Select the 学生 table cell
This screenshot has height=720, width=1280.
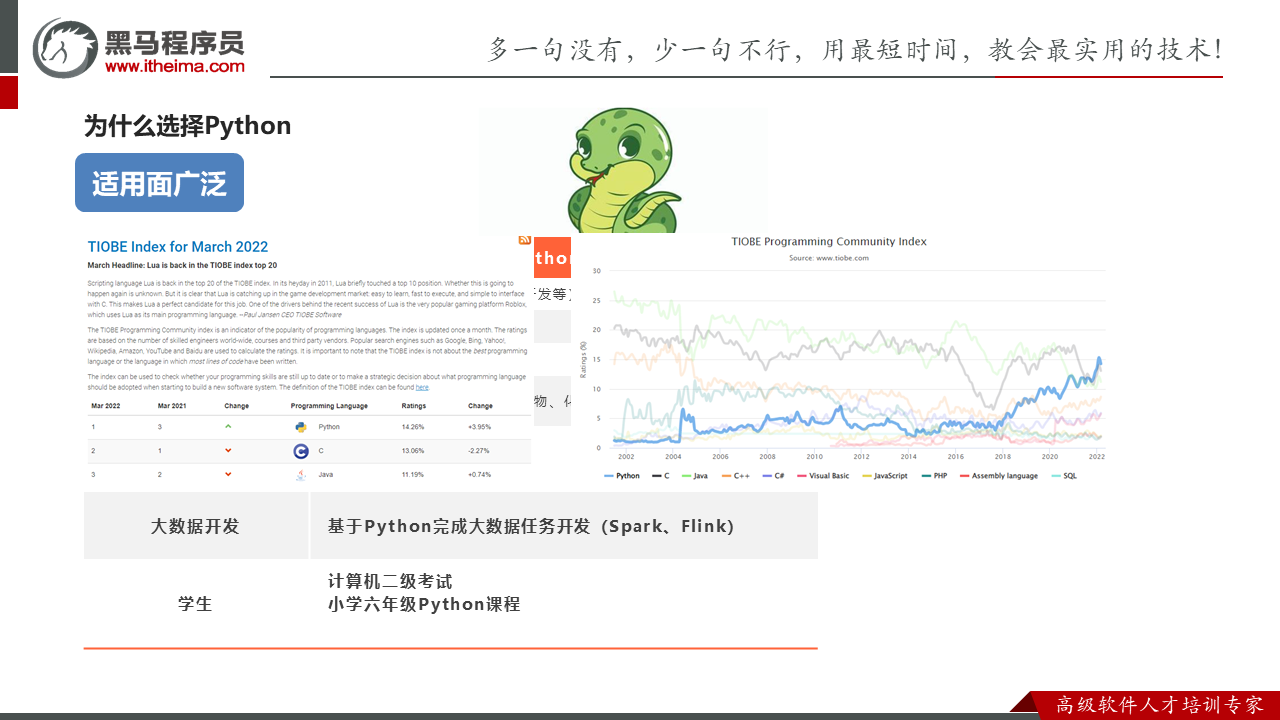[x=196, y=604]
